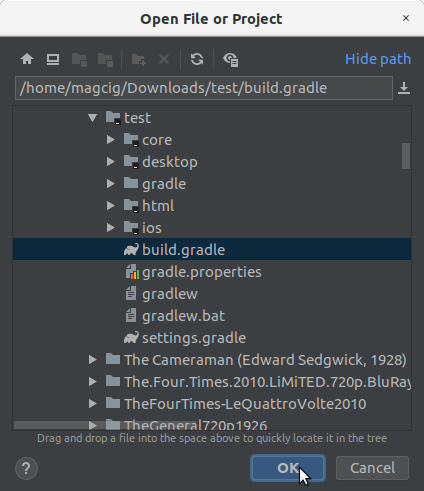Click the New Folder toolbar icon
424x491 pixels.
(138, 59)
